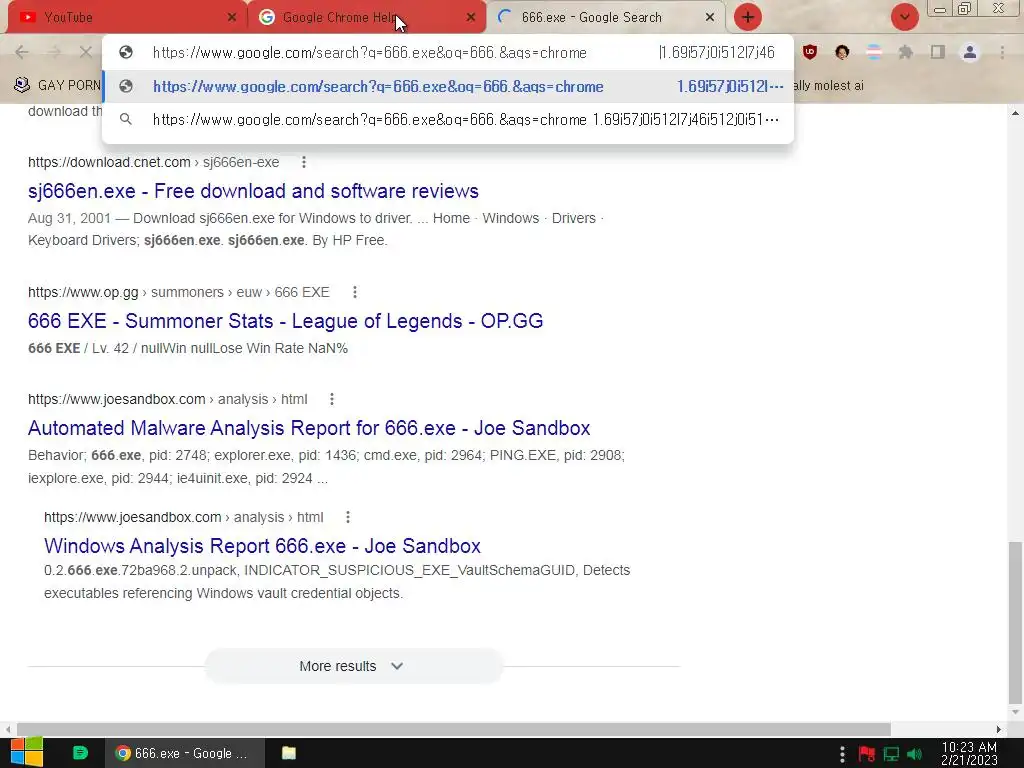This screenshot has width=1024, height=768.
Task: Open the taskbar clock showing 10:23 AM
Action: pos(969,754)
